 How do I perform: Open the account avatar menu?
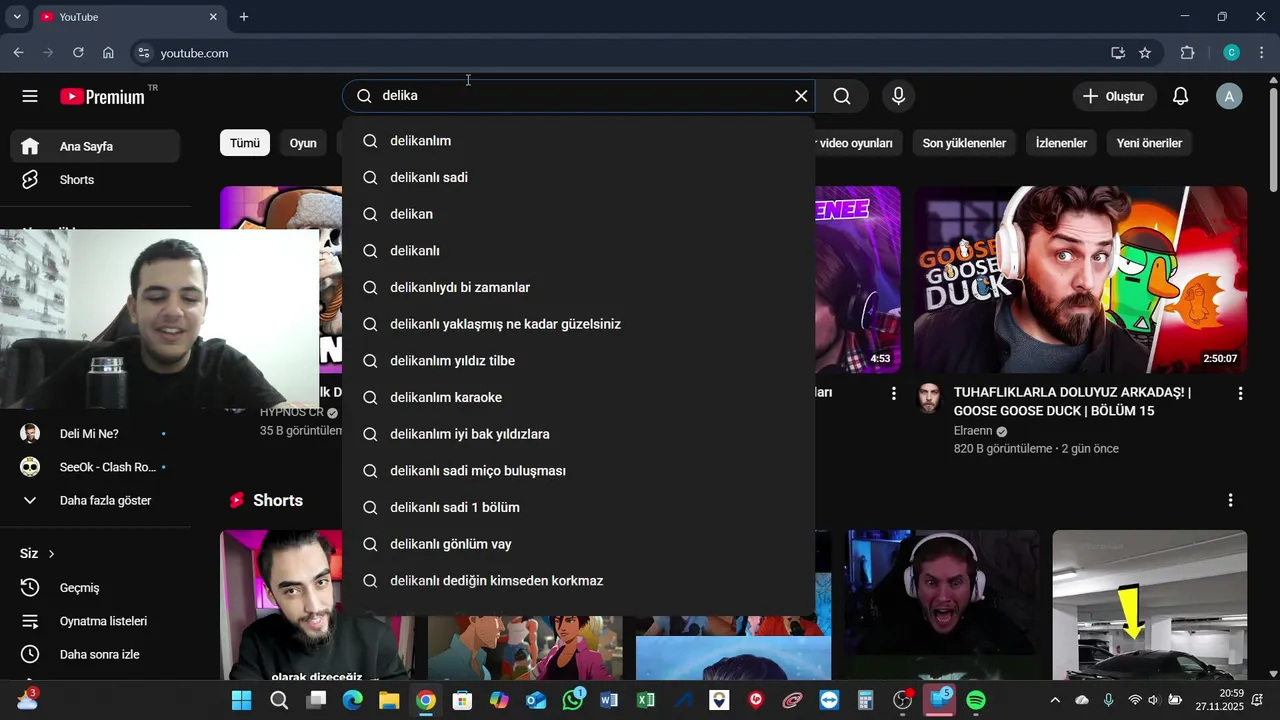pyautogui.click(x=1229, y=96)
